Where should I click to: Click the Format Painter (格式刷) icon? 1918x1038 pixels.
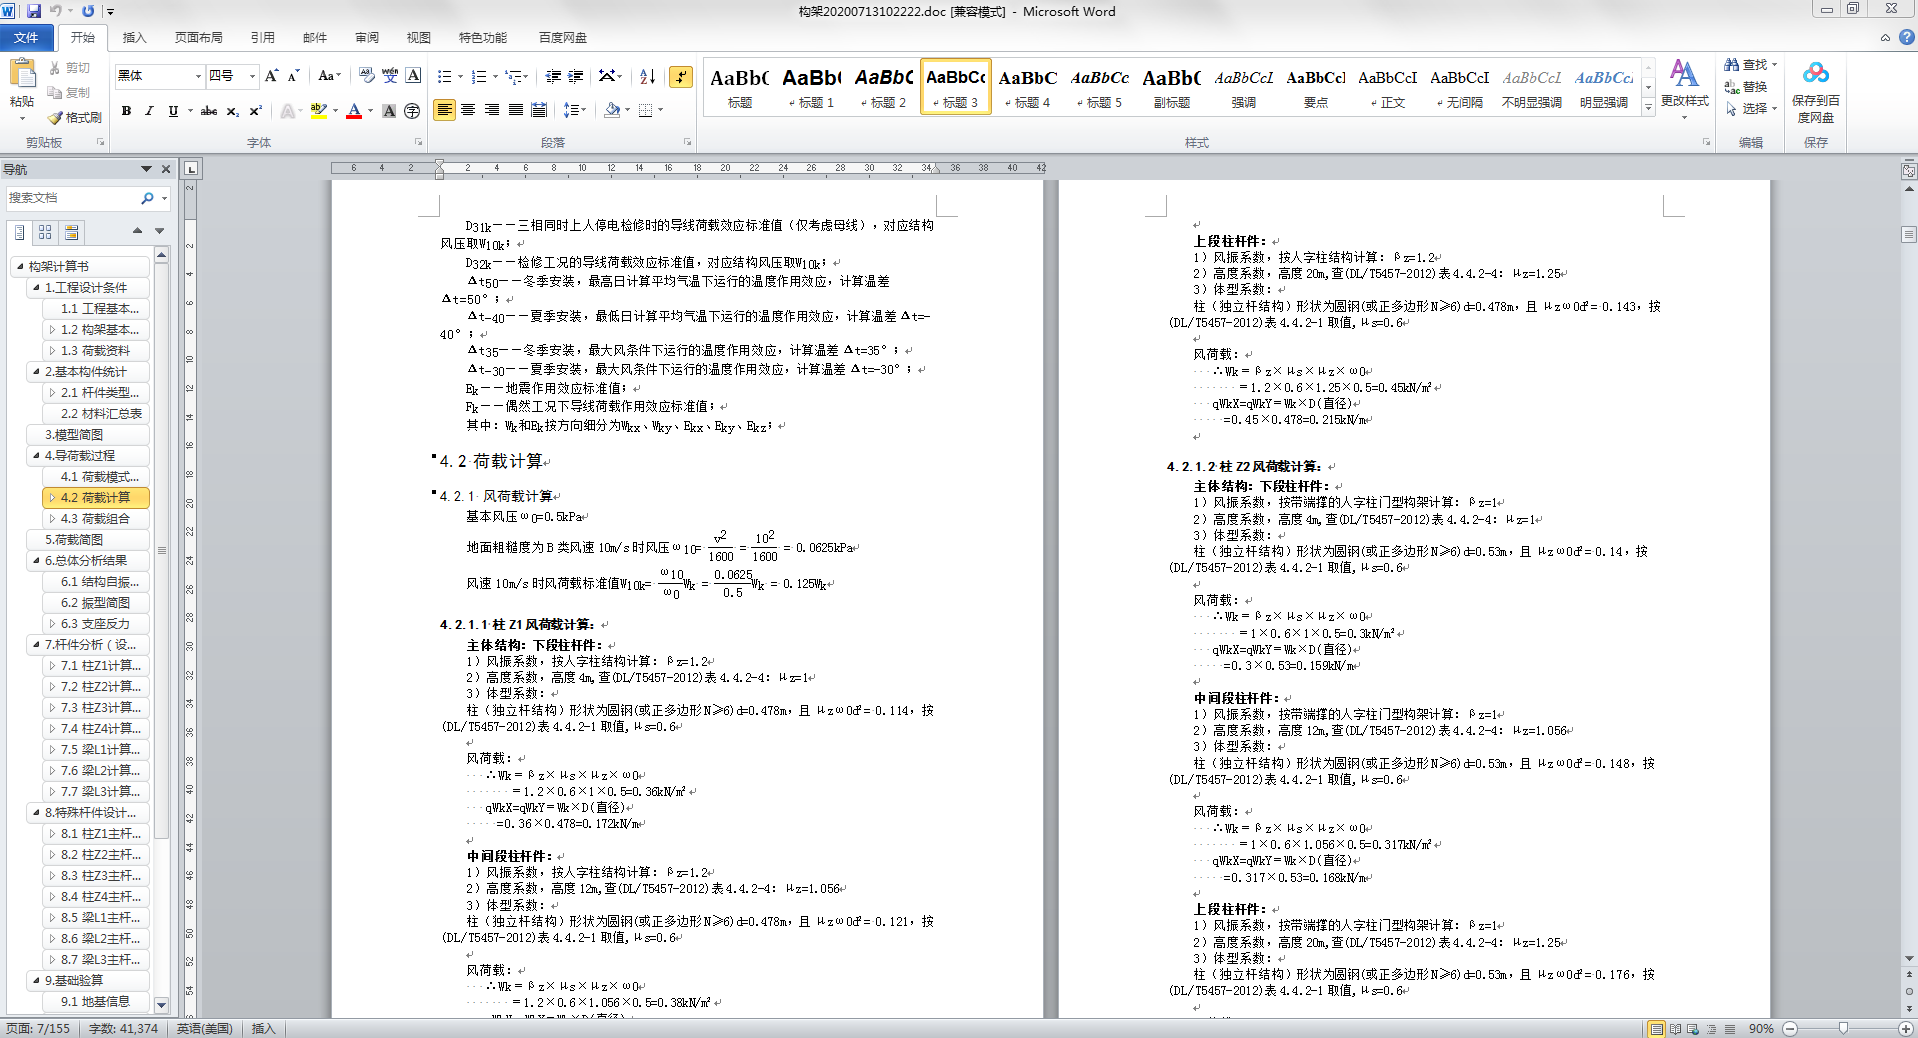tap(75, 117)
